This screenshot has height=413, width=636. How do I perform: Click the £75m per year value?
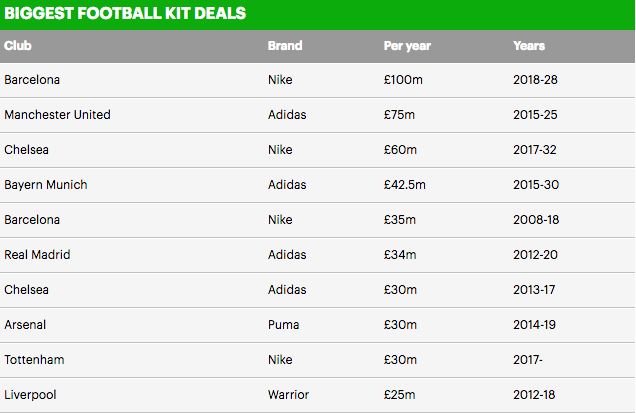(x=400, y=115)
